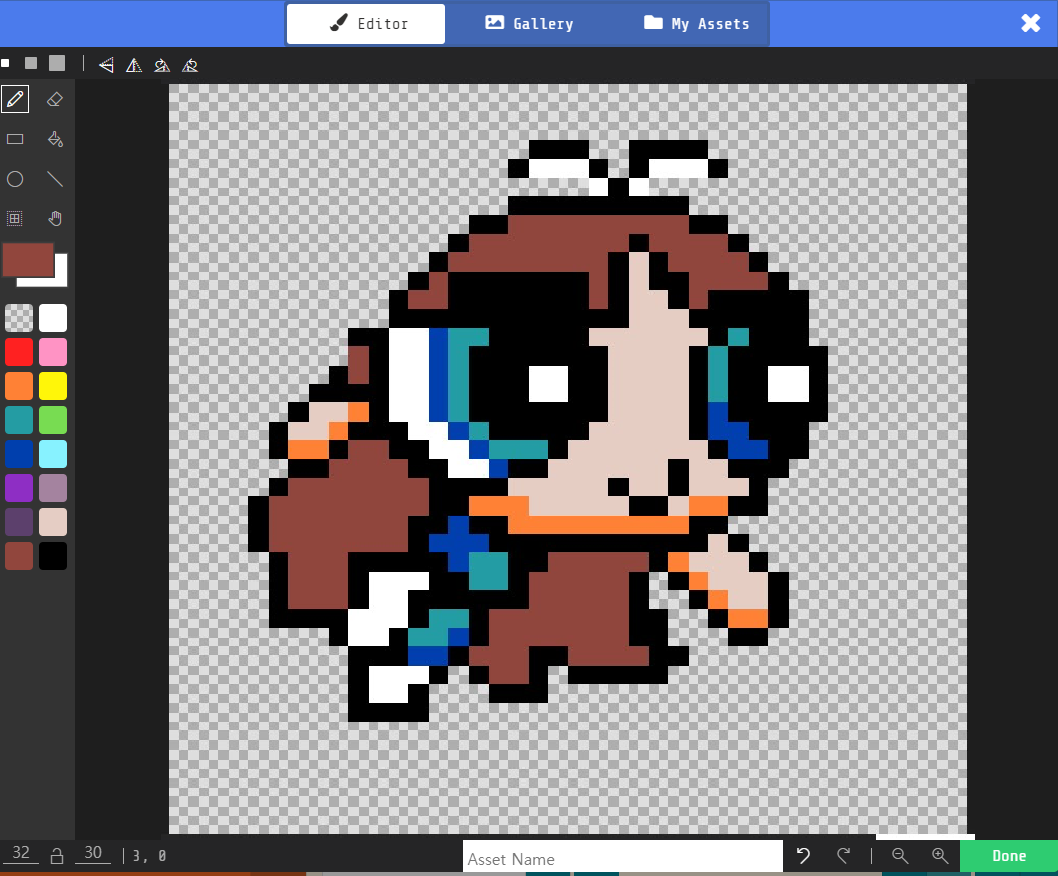1058x876 pixels.
Task: Rotate the sprite clockwise
Action: (x=162, y=65)
